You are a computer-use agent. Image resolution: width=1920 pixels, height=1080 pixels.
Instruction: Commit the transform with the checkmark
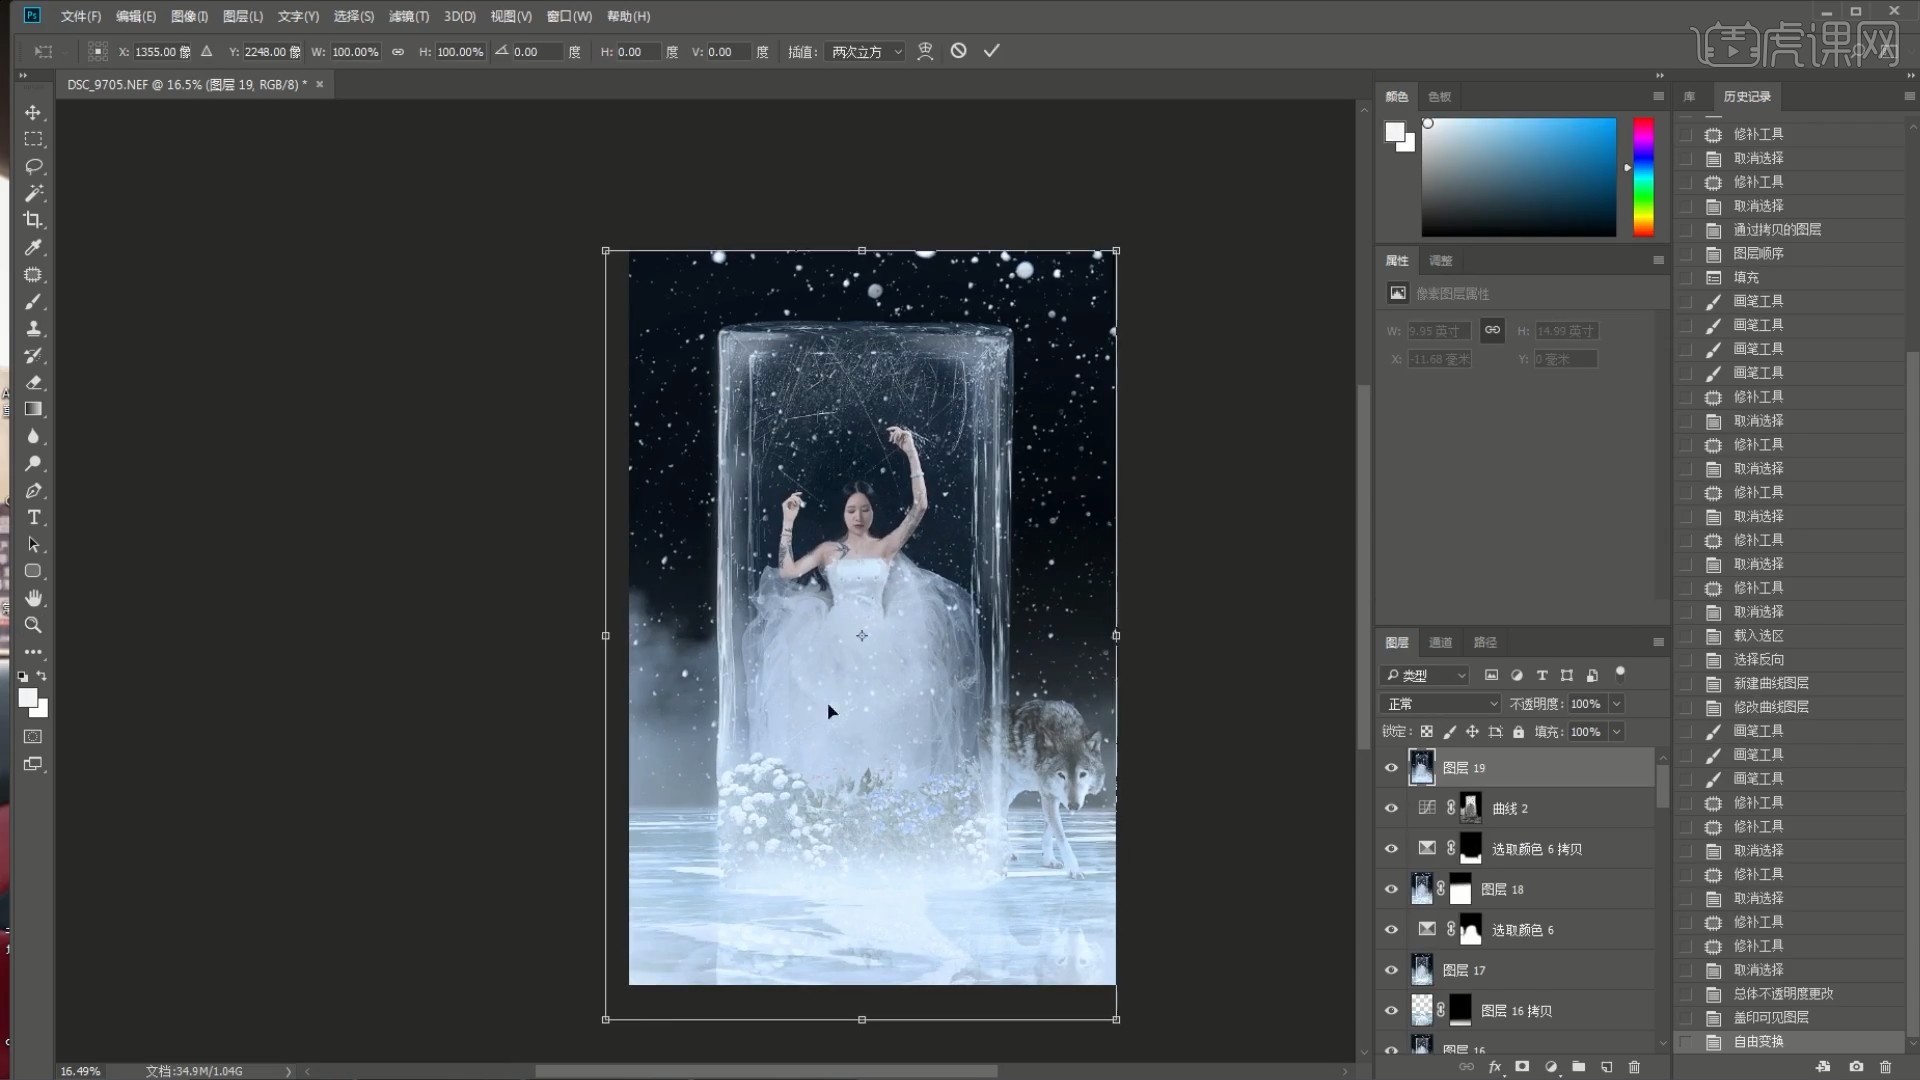click(991, 51)
